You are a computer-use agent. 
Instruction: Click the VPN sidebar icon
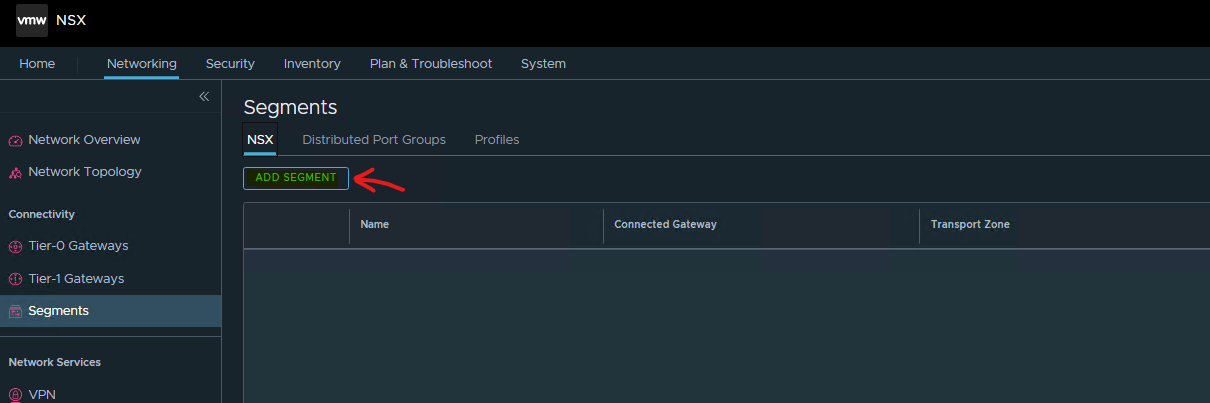(15, 394)
